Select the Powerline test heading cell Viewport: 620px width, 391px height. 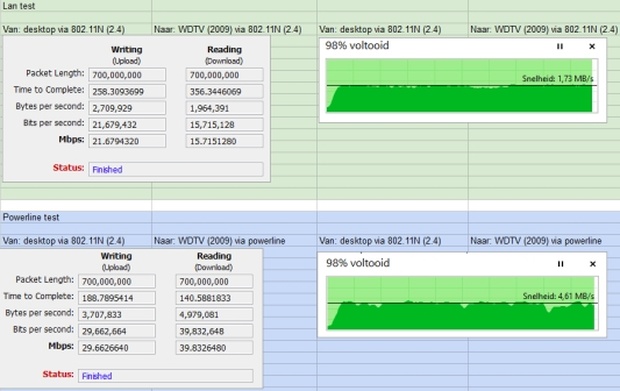pyautogui.click(x=76, y=217)
